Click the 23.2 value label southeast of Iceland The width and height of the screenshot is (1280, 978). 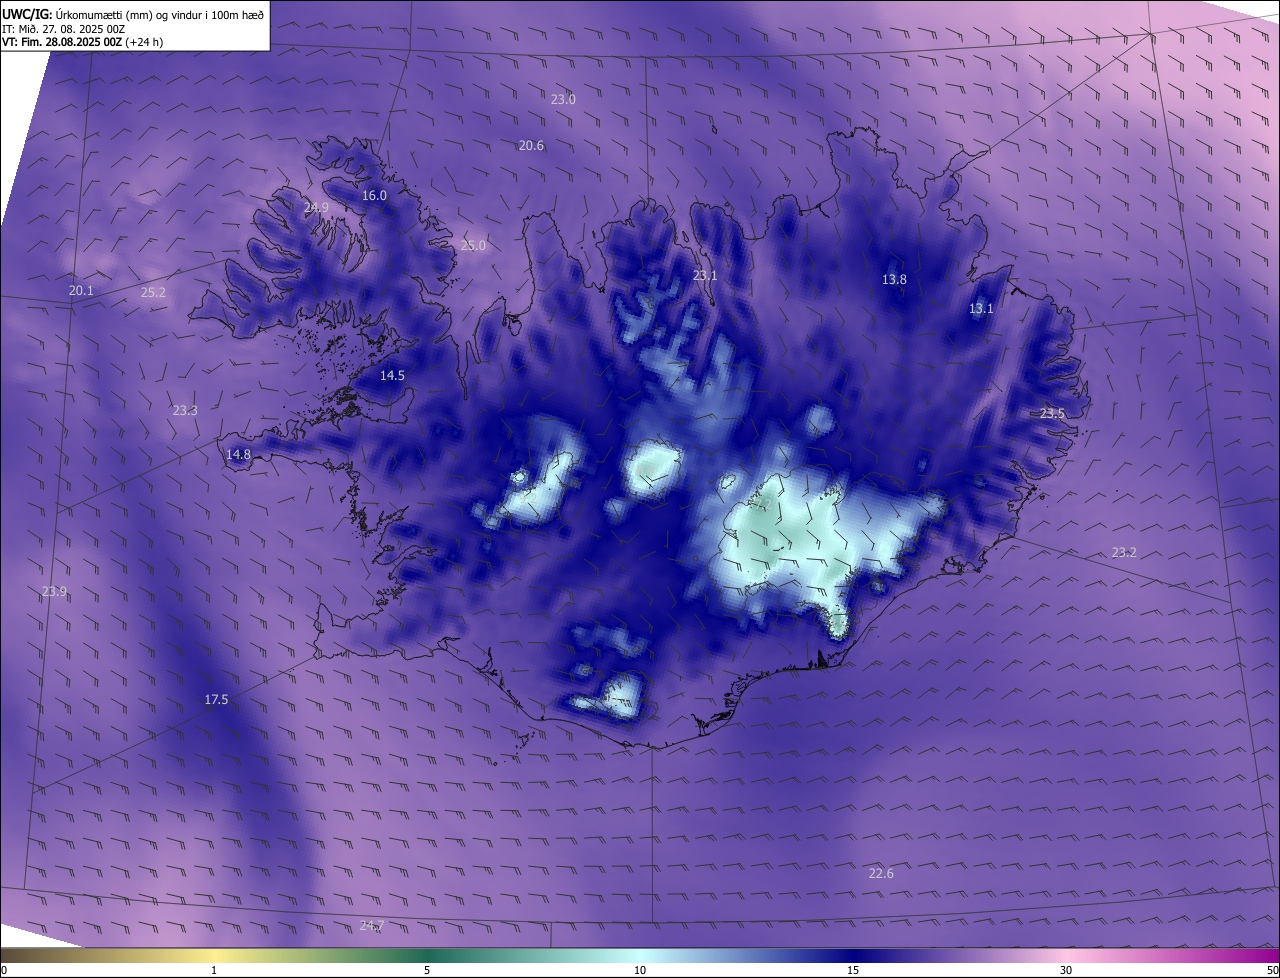tap(1124, 552)
